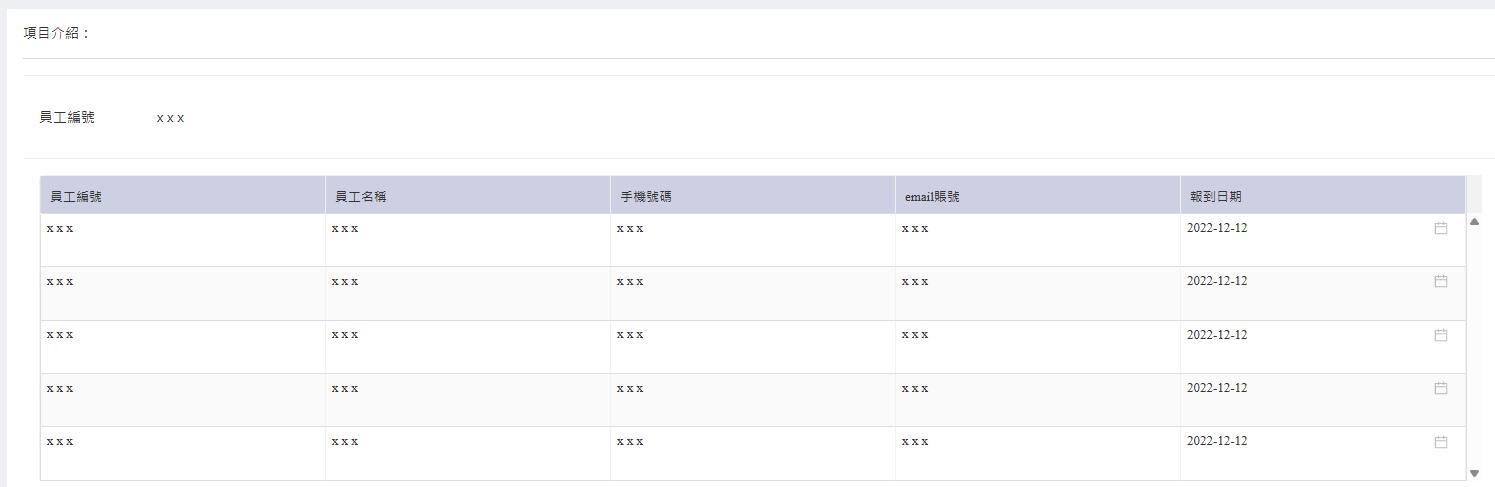This screenshot has width=1495, height=487.
Task: Click the 手機號碼 column header
Action: point(753,196)
